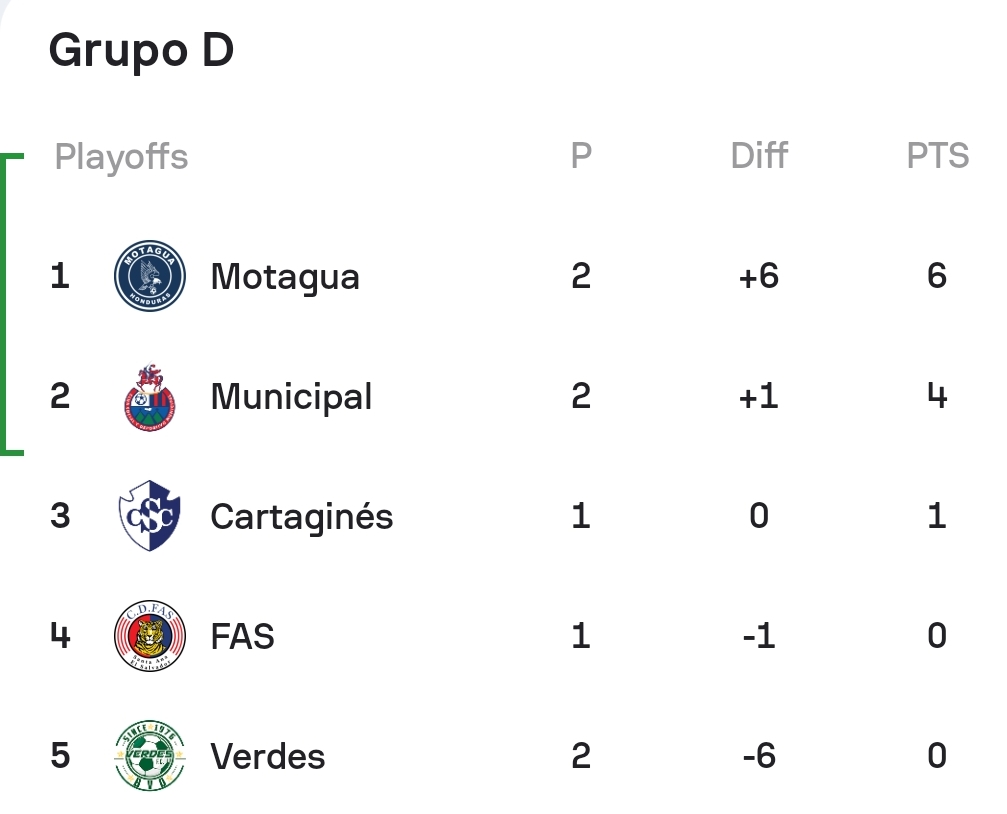Click the Grupo D heading
Viewport: 1007px width, 814px height.
coord(141,50)
